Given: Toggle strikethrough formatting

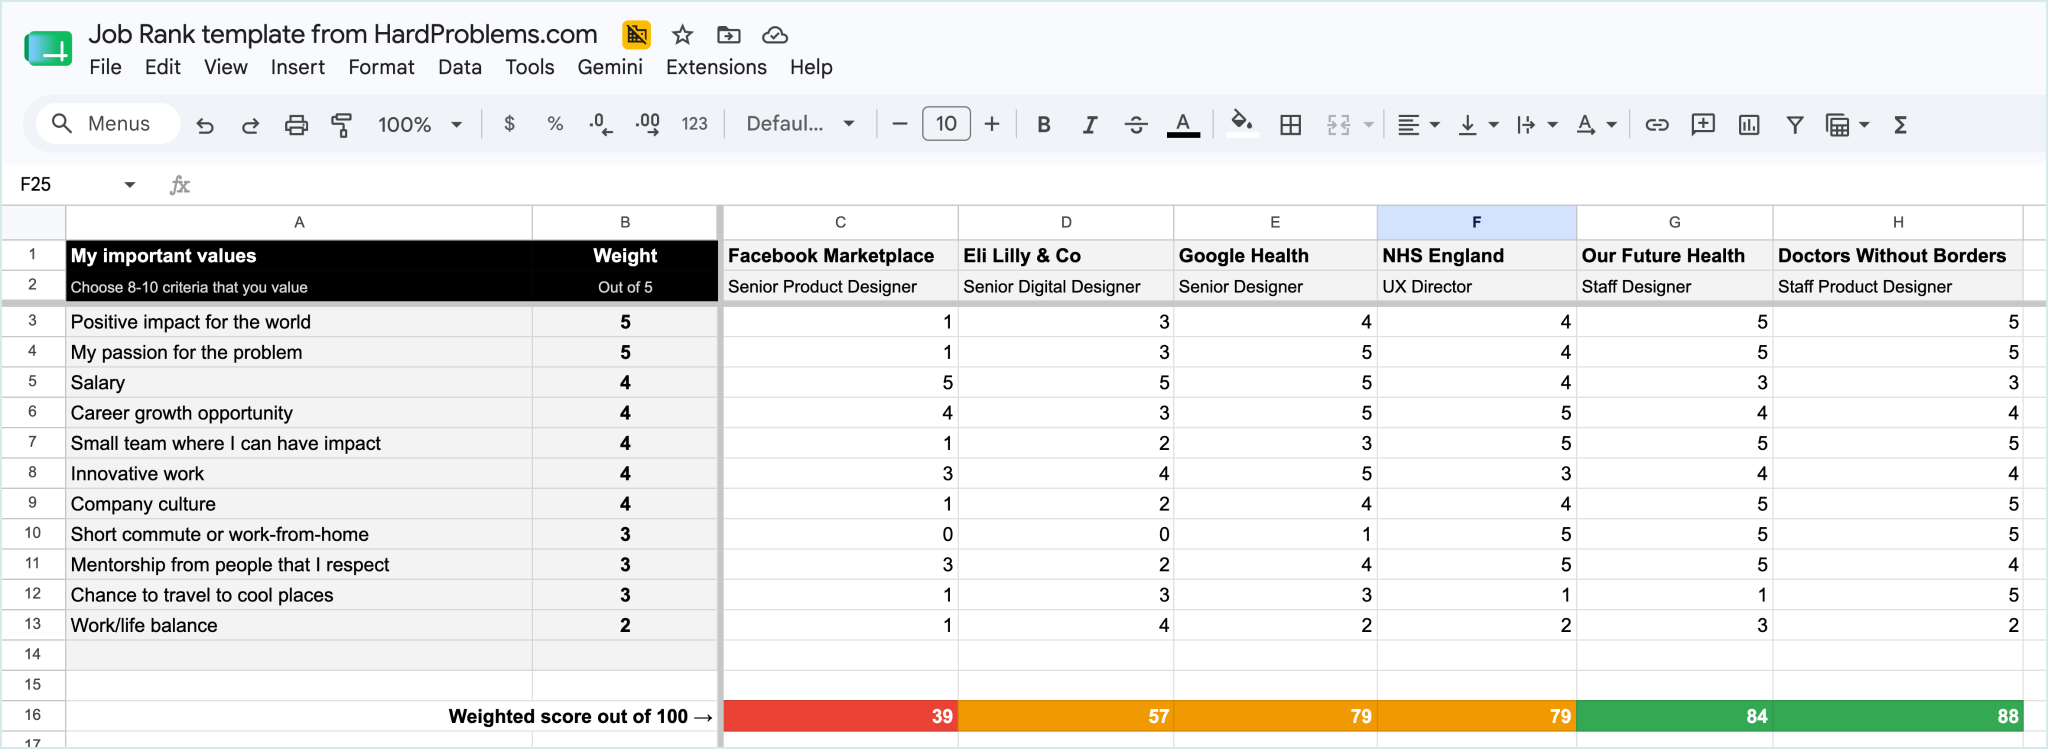Looking at the screenshot, I should pyautogui.click(x=1136, y=125).
